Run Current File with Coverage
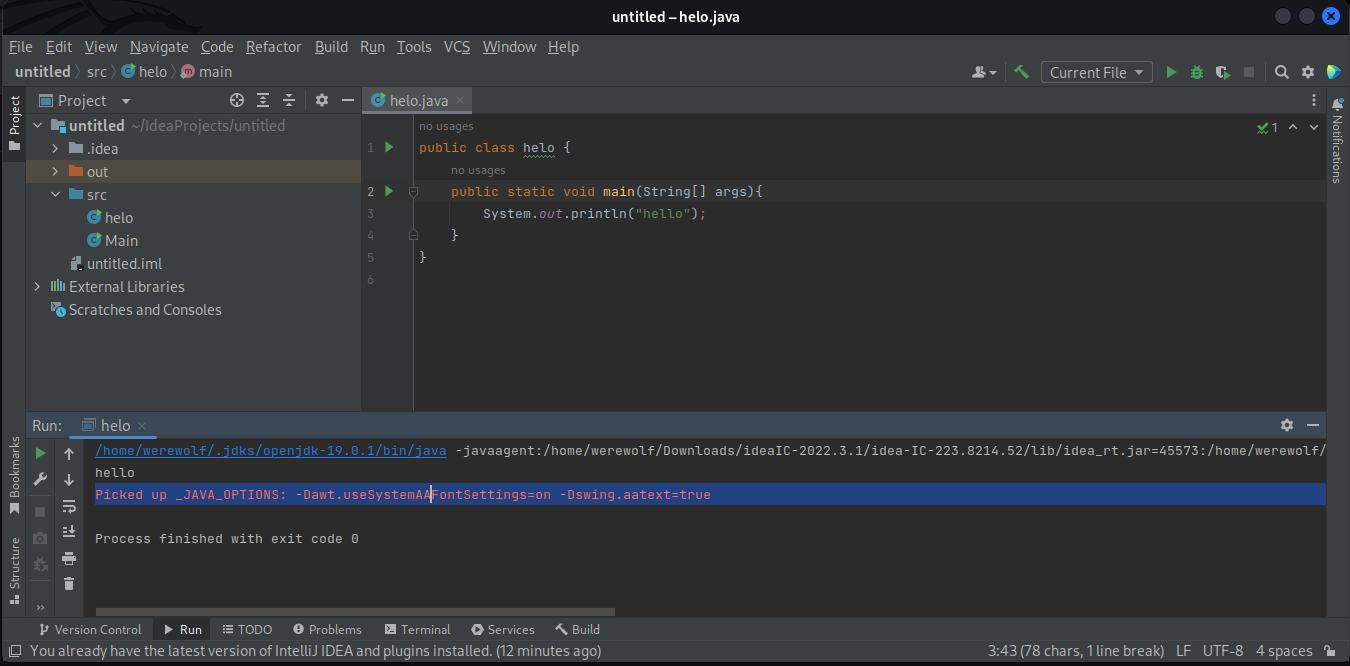 click(1222, 72)
